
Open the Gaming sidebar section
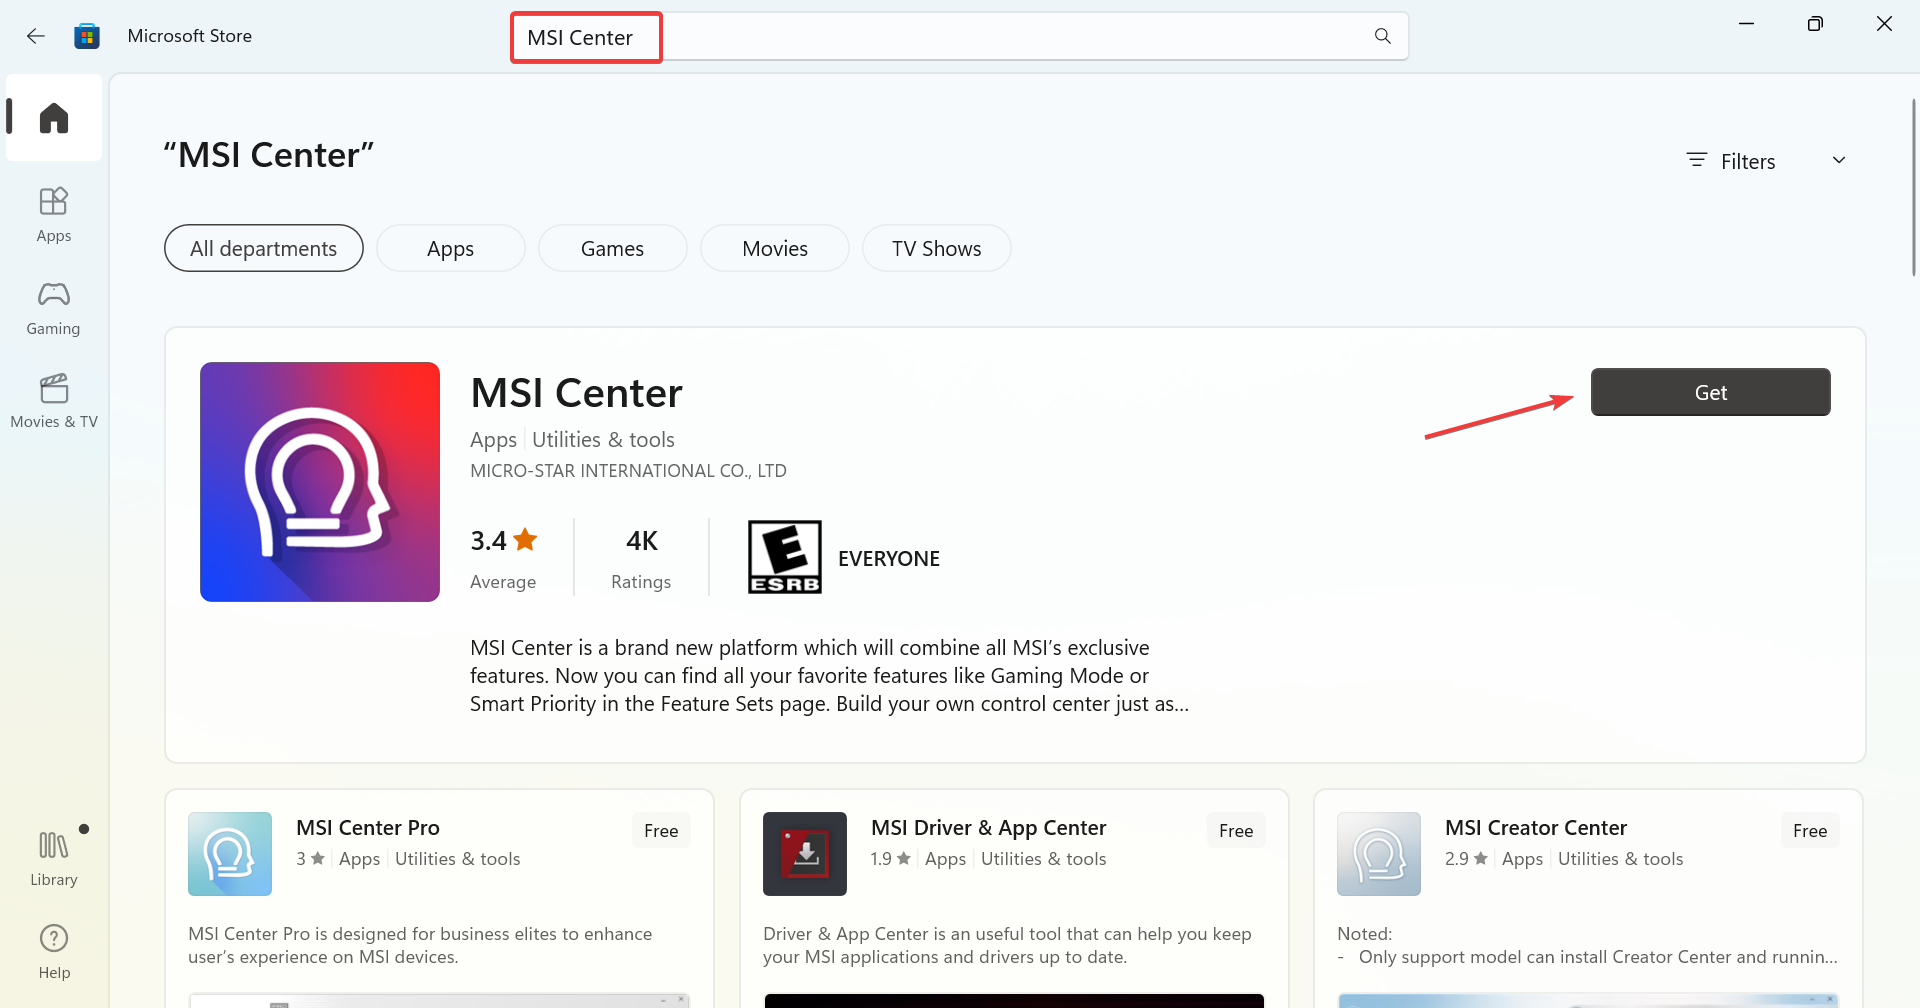(54, 307)
